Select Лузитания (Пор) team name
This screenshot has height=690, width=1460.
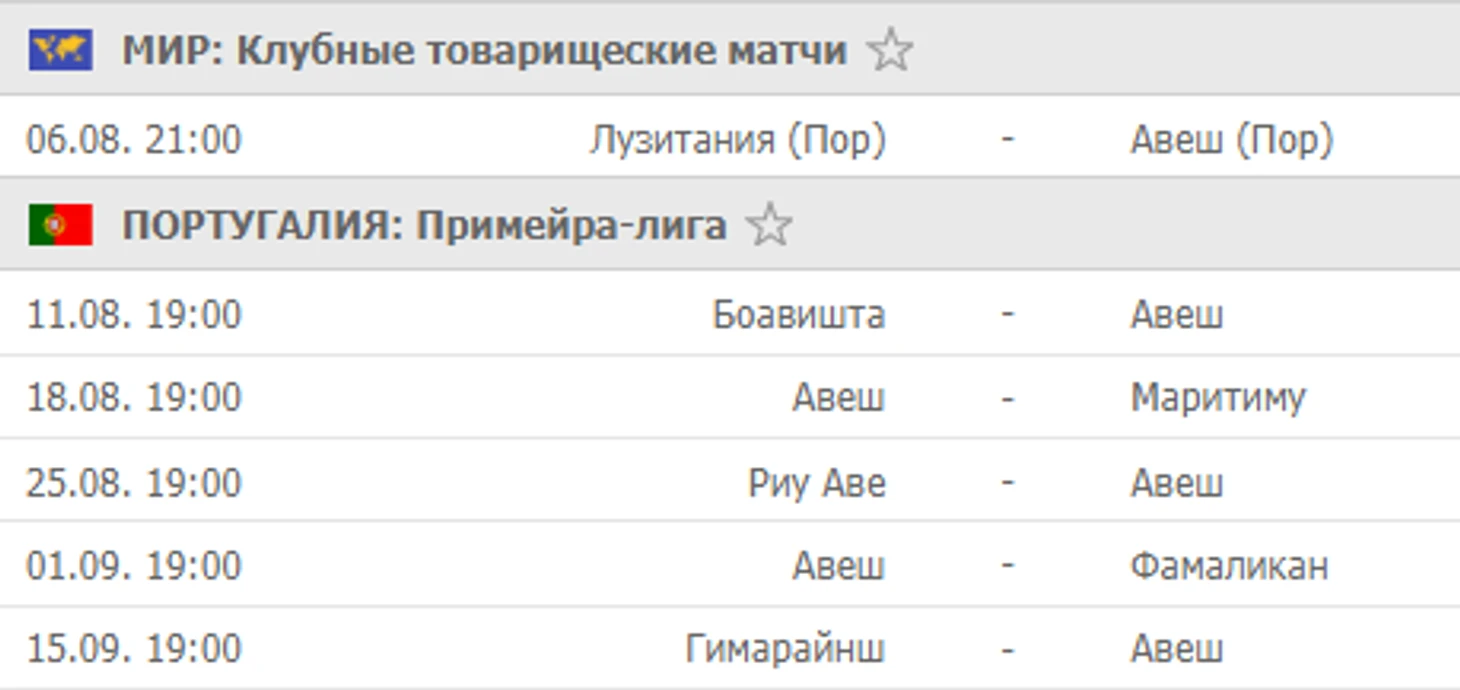[x=737, y=139]
